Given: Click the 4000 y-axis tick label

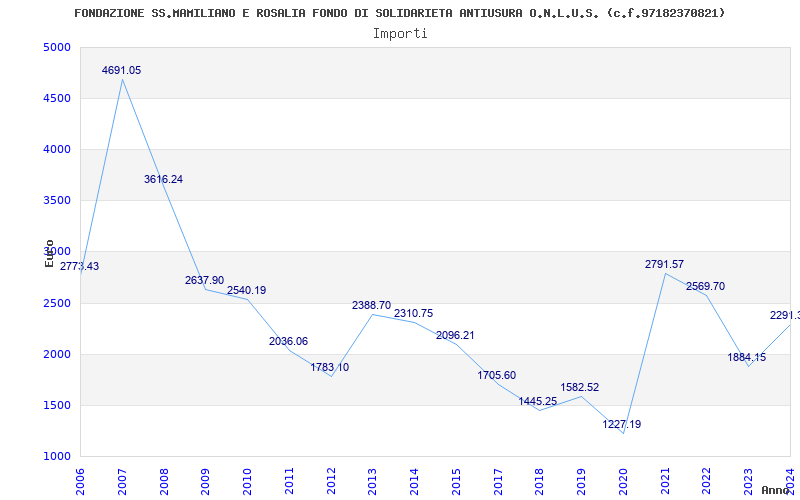Looking at the screenshot, I should pyautogui.click(x=57, y=149).
